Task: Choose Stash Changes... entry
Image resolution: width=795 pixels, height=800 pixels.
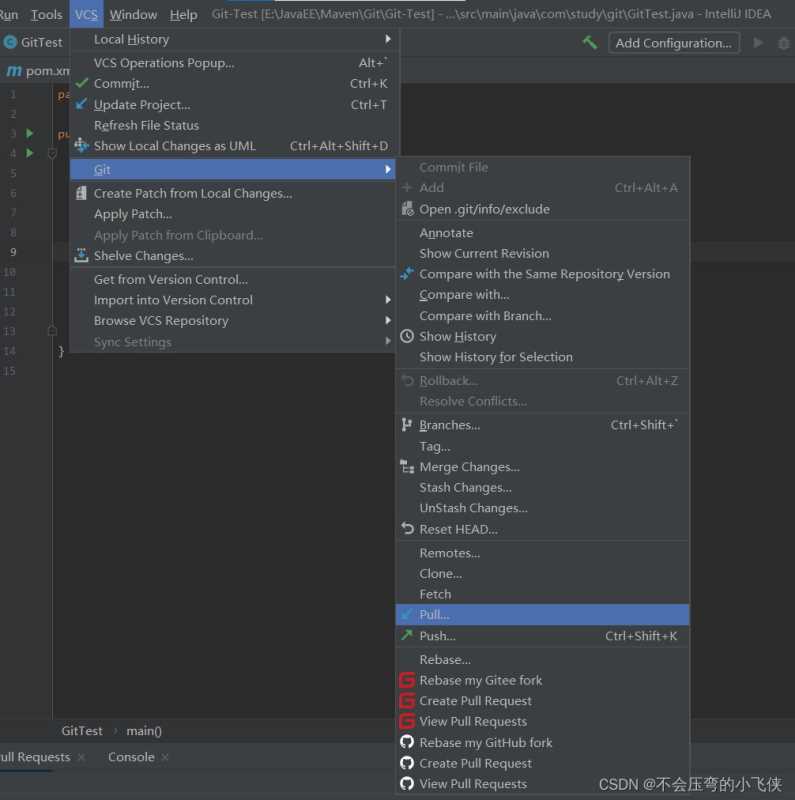Action: click(542, 487)
